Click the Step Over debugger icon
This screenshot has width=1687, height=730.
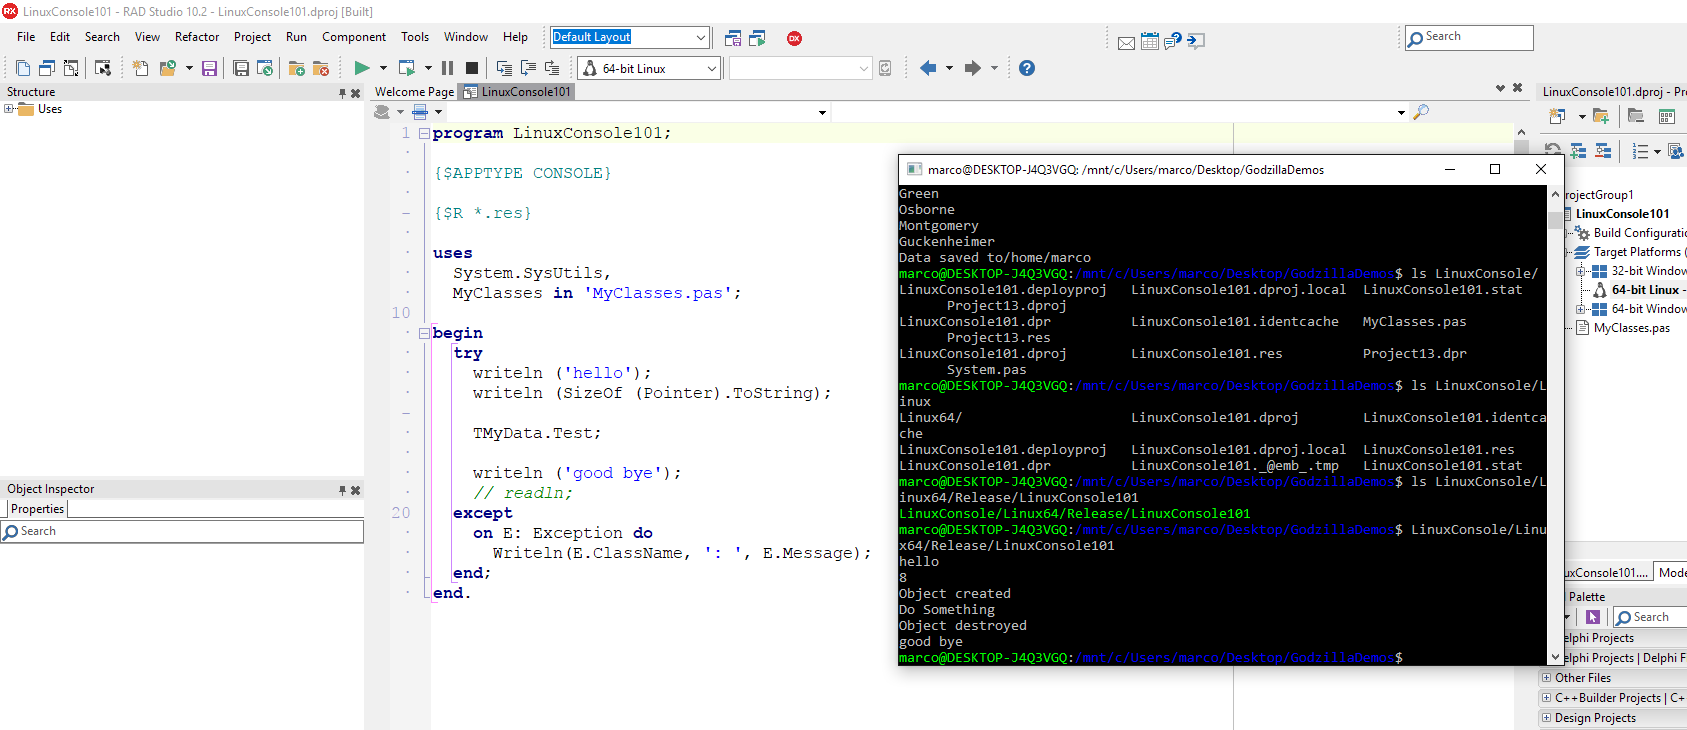(528, 68)
